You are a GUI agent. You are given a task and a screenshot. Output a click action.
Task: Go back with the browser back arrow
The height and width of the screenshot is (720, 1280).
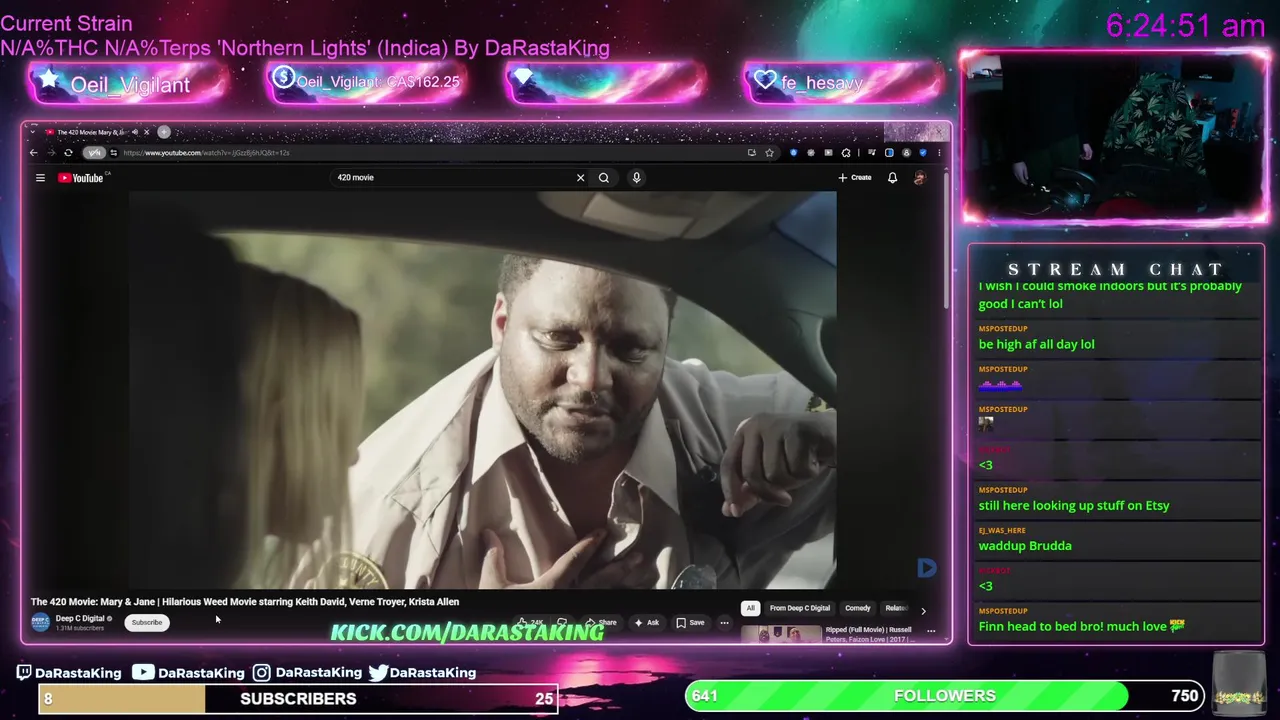point(33,153)
